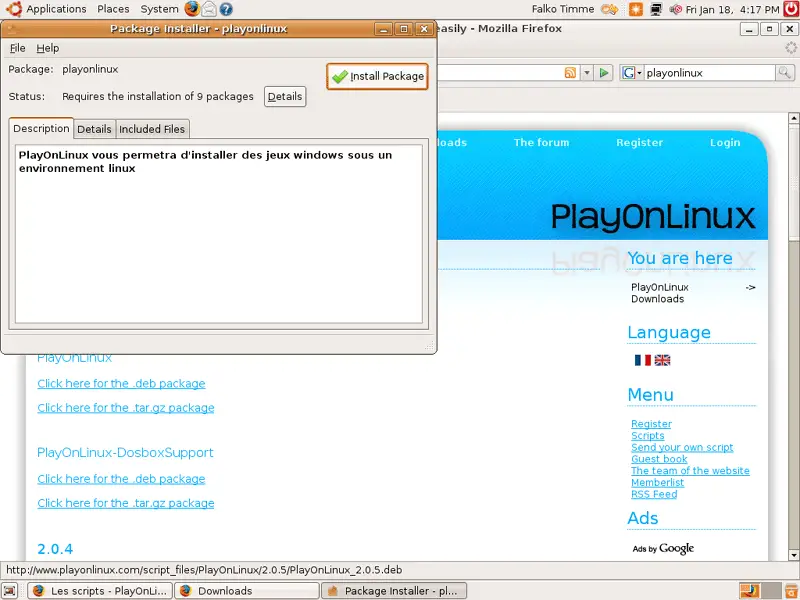Click the PlayOnLinux-DosboxSupport heading
Screen dimensions: 800x600
125,453
